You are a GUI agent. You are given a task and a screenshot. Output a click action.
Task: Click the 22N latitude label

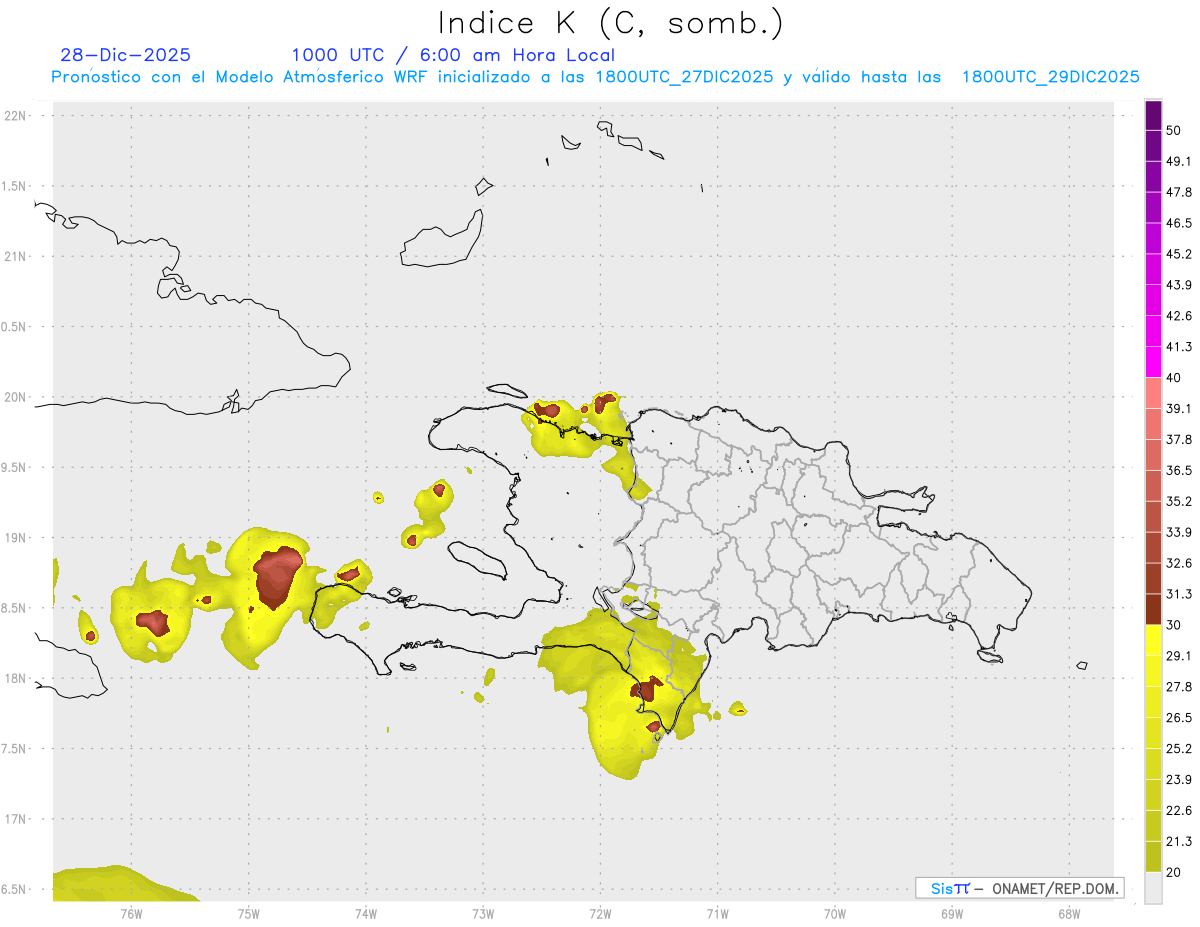(14, 115)
